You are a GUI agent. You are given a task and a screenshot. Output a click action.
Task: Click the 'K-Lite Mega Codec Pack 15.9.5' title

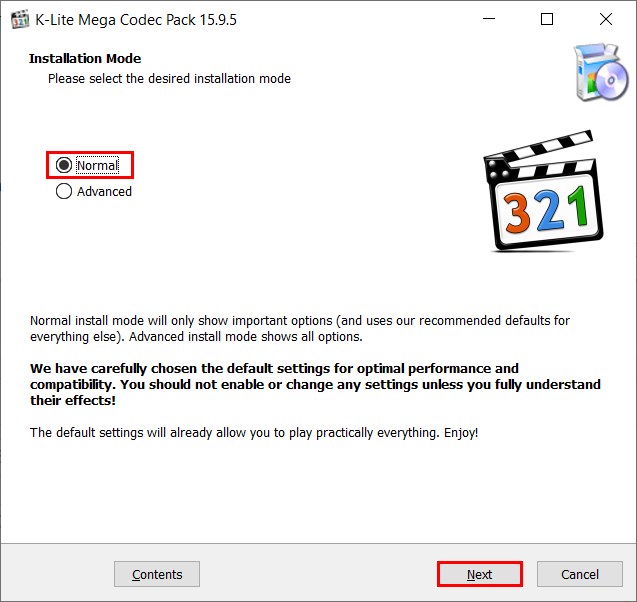click(136, 19)
